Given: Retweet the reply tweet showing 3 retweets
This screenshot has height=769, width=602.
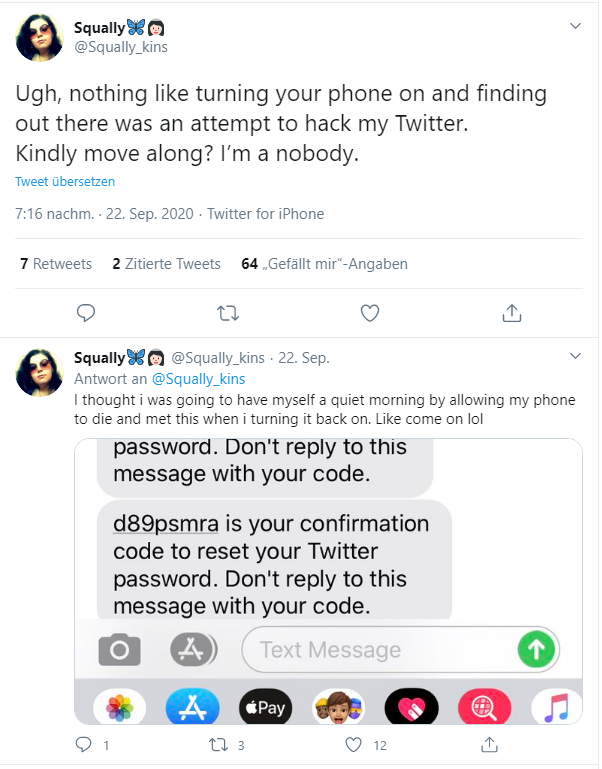Looking at the screenshot, I should pyautogui.click(x=219, y=745).
